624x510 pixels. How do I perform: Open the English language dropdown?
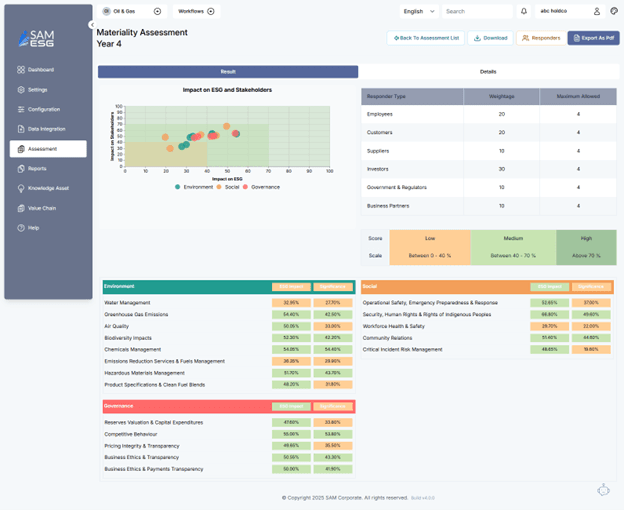[x=418, y=11]
